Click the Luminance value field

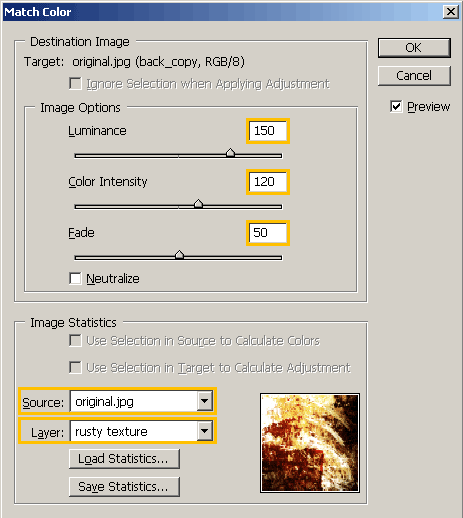tap(268, 131)
